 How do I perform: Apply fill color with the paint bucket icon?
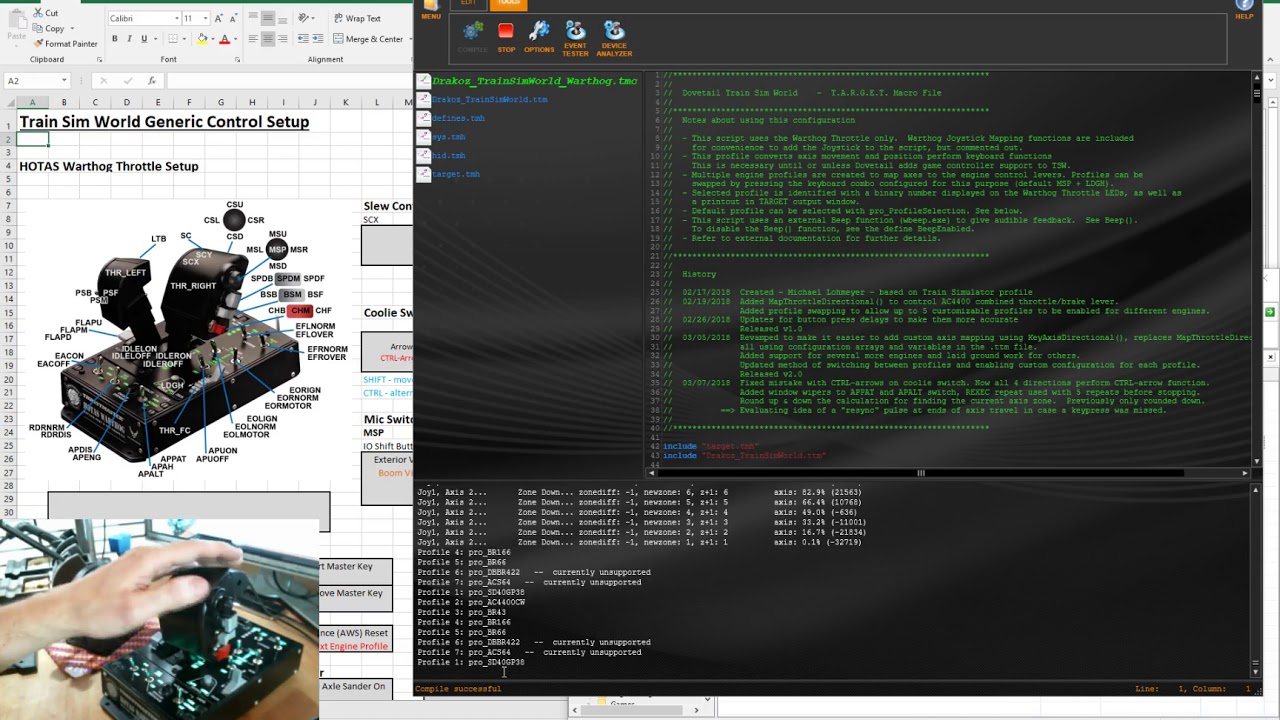pyautogui.click(x=202, y=39)
